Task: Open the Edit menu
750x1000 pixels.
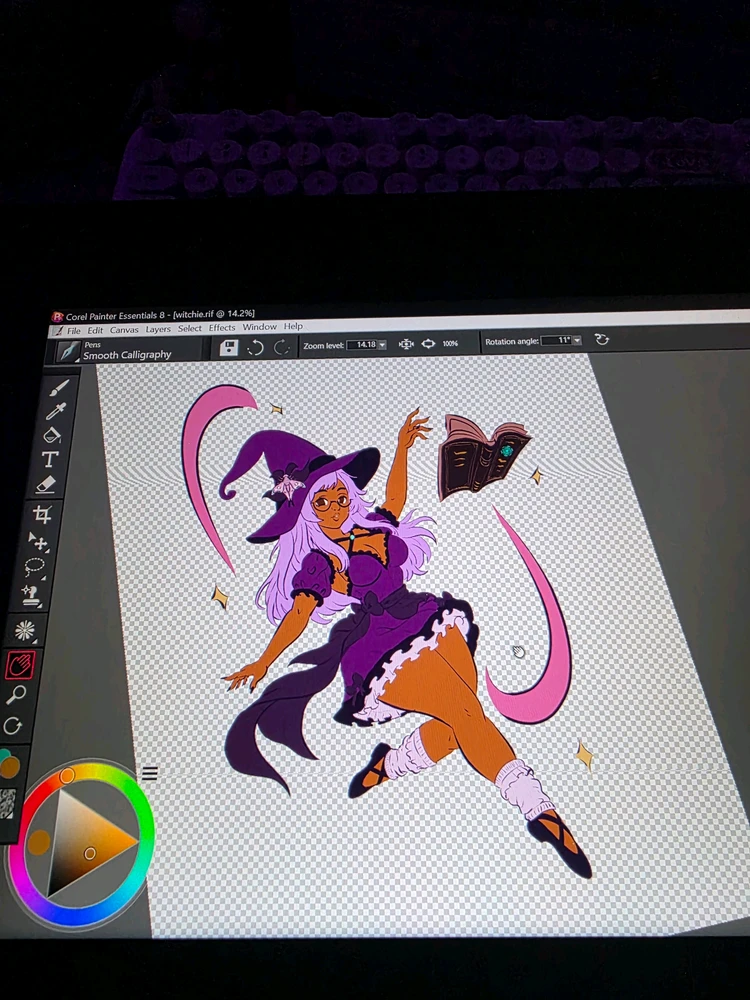Action: (x=95, y=330)
